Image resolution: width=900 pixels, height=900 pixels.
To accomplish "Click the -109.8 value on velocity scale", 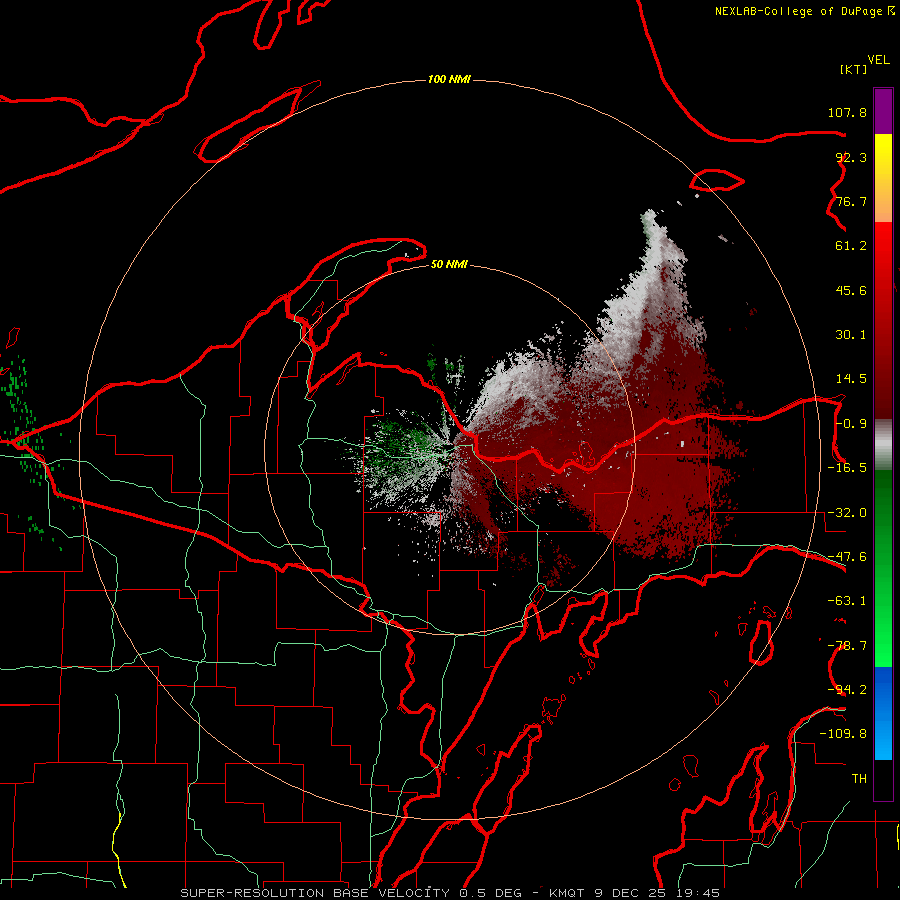I will pyautogui.click(x=844, y=734).
